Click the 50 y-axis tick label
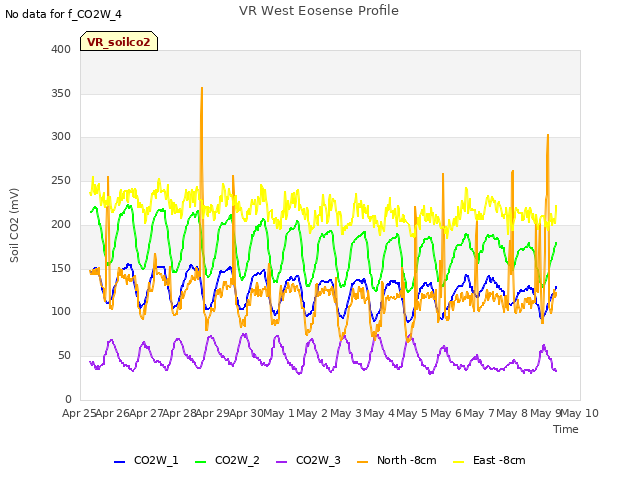Screen dimensions: 640x480 click(64, 356)
